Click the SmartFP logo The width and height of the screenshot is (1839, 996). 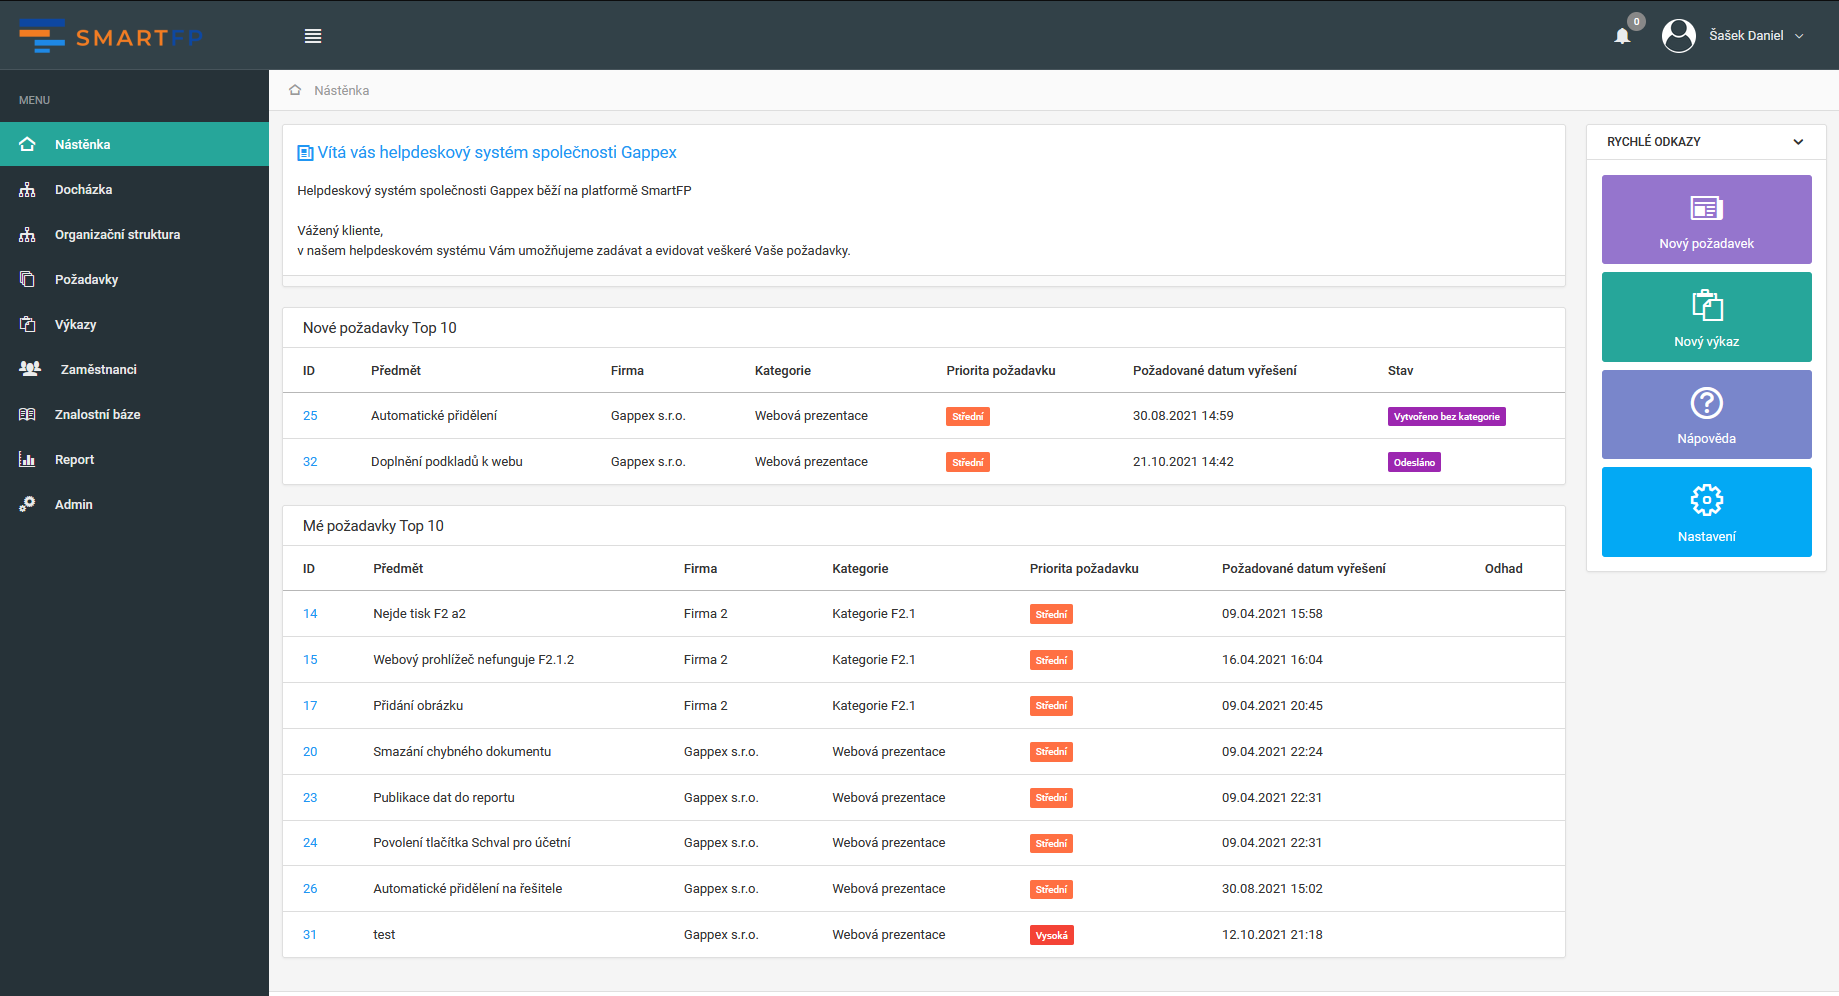(x=111, y=36)
